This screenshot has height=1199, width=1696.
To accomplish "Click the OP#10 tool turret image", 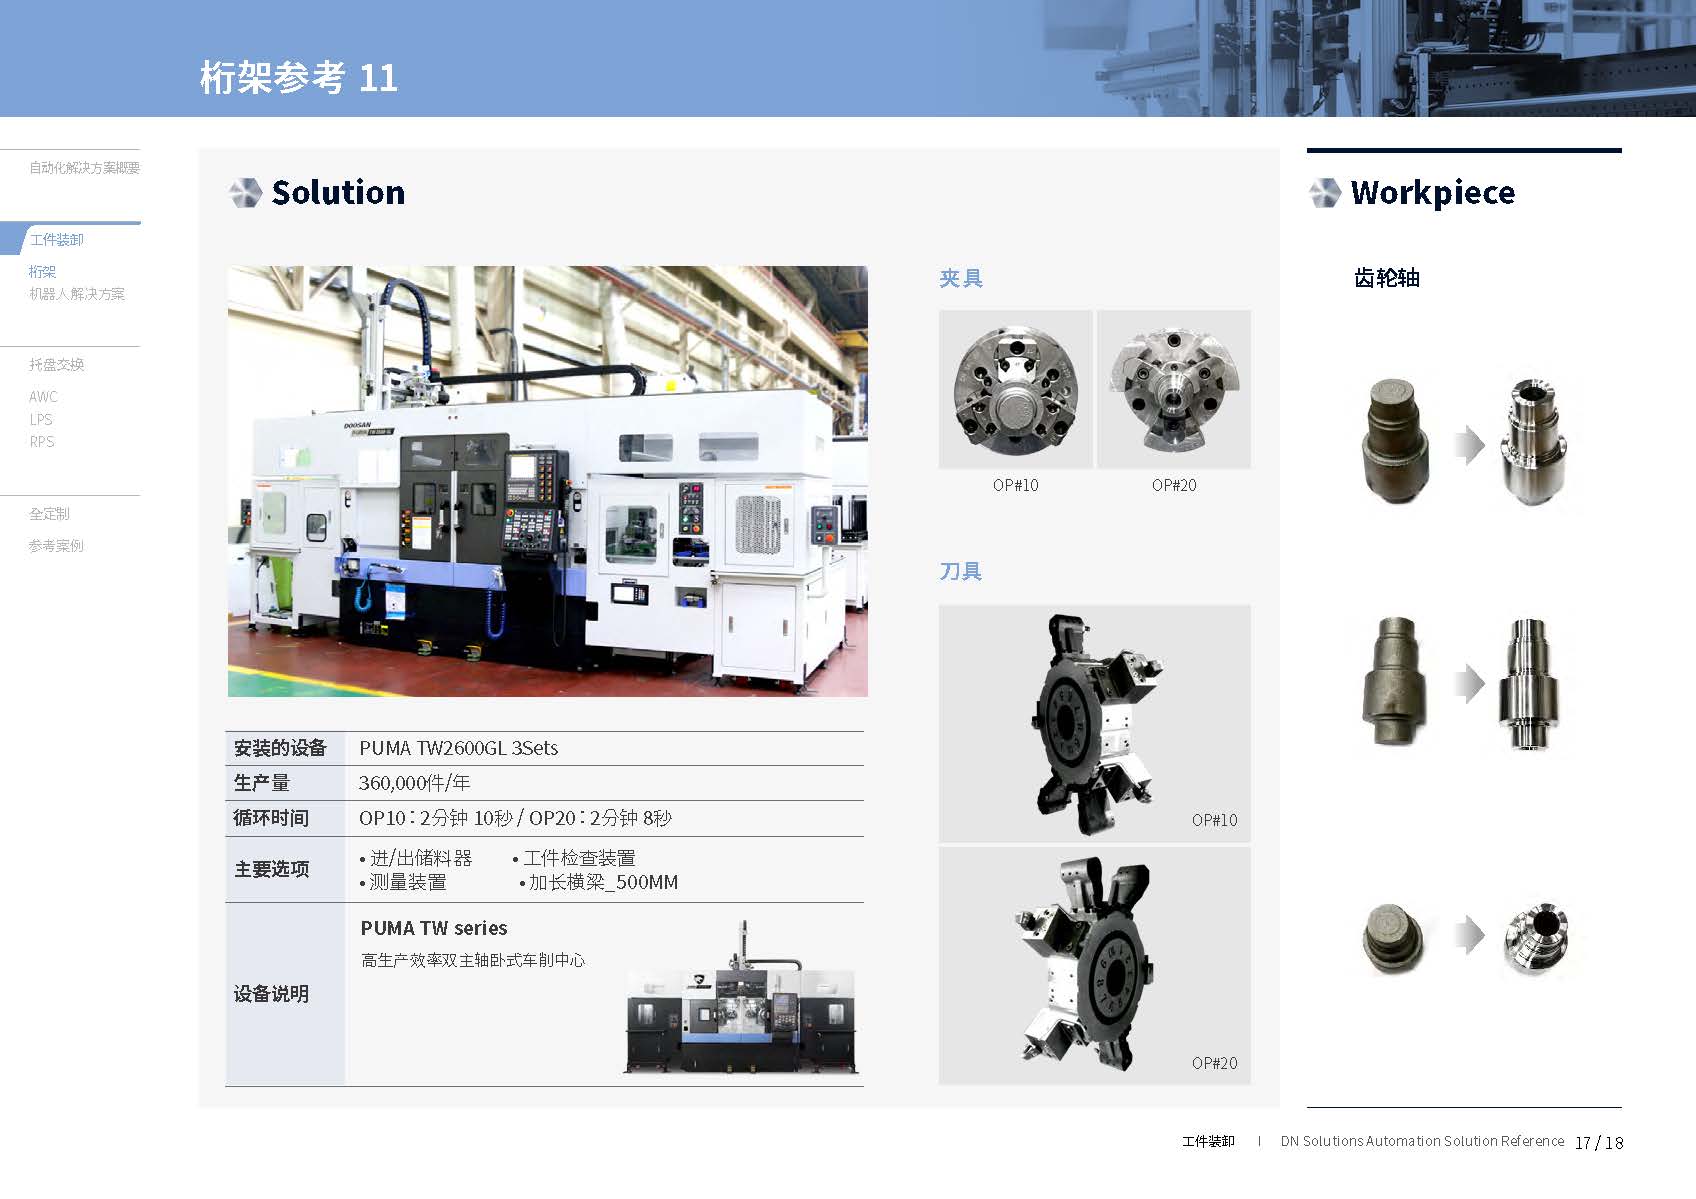I will (1095, 723).
